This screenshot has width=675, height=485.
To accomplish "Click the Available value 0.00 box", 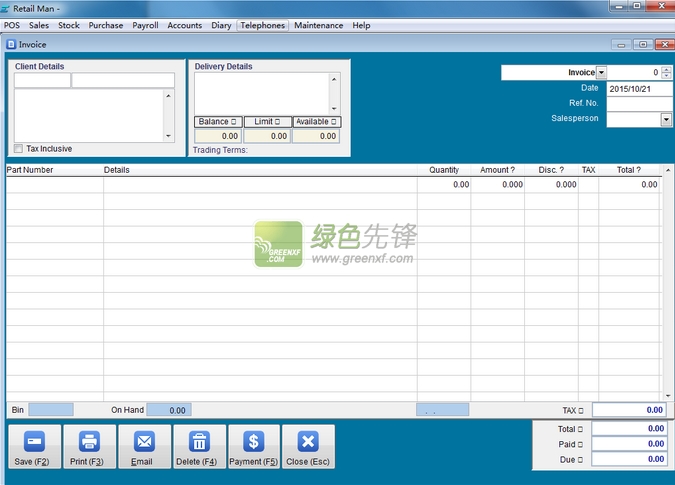I will coord(316,136).
